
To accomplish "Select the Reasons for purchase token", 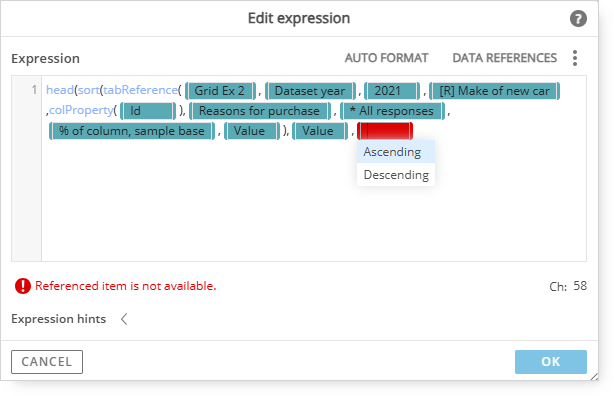I will (x=260, y=111).
